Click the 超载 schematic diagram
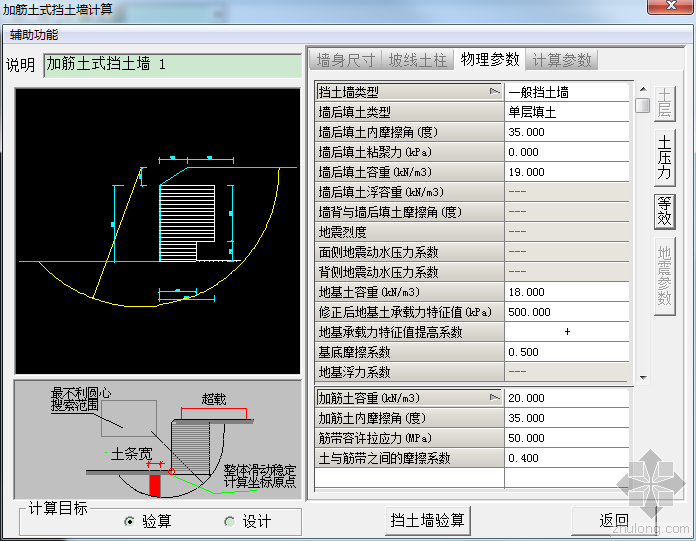 tap(158, 439)
